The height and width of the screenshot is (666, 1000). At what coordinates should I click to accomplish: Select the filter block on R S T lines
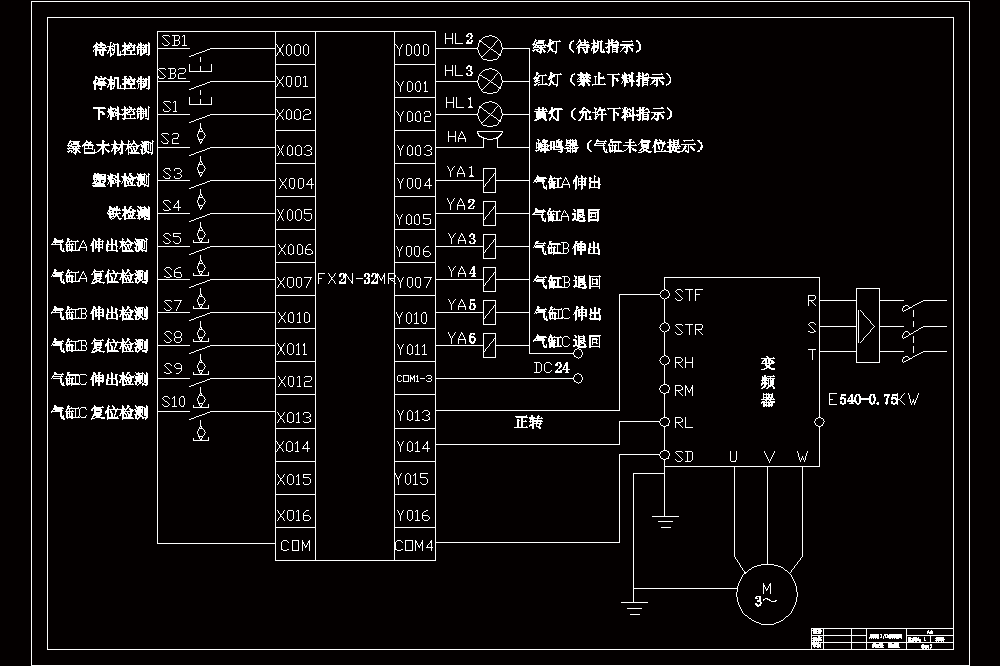(x=867, y=325)
